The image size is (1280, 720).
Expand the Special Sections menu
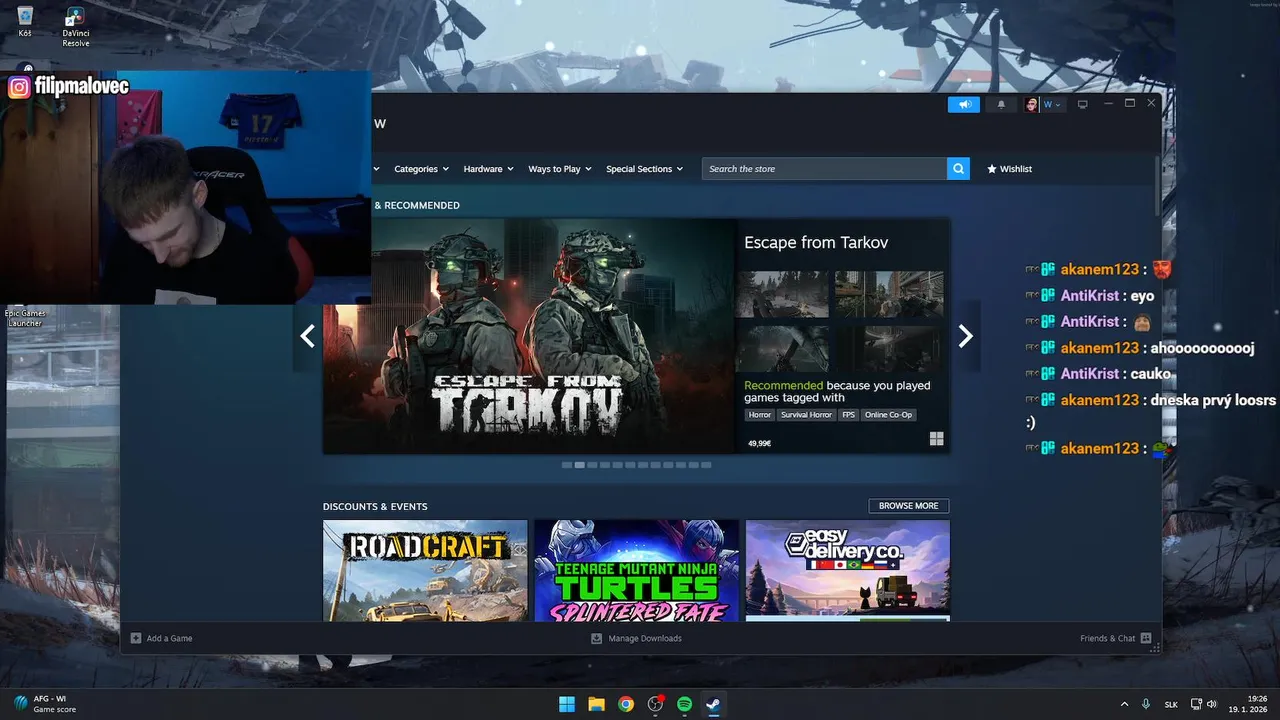(644, 169)
